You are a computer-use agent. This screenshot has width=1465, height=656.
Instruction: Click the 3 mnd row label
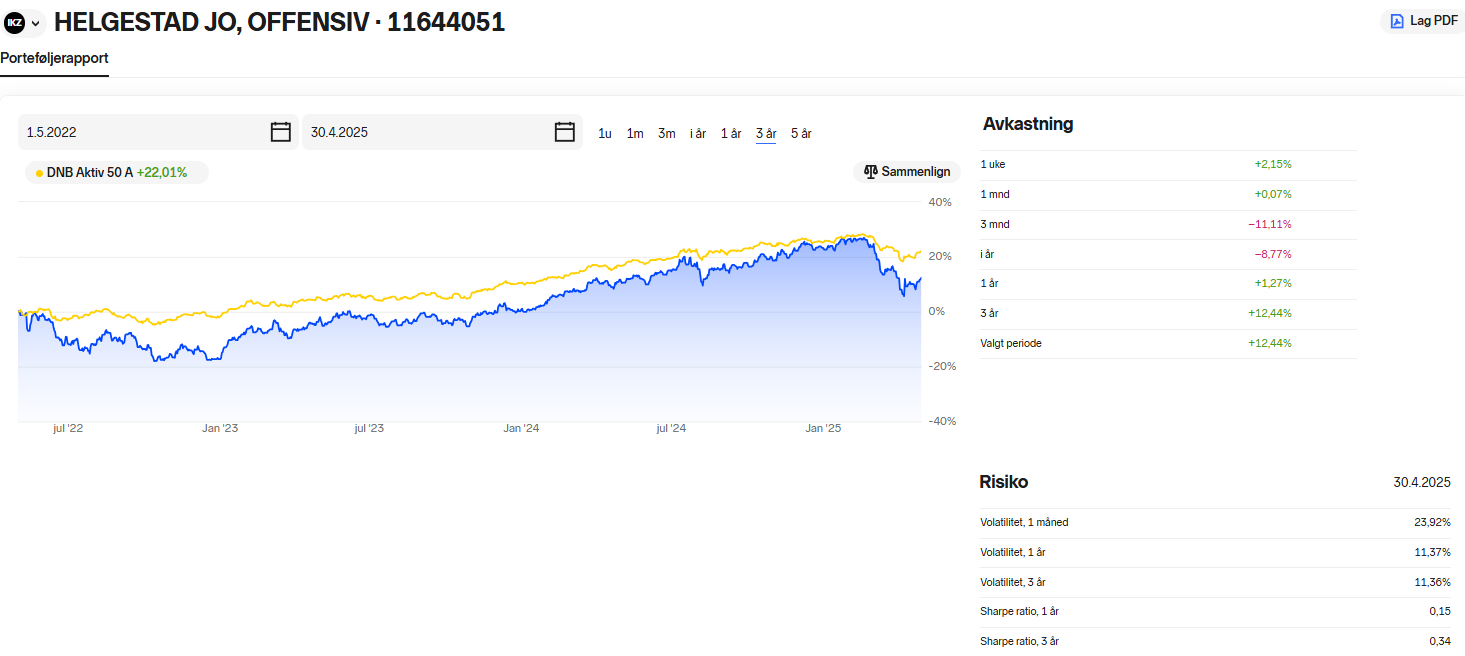pyautogui.click(x=996, y=224)
